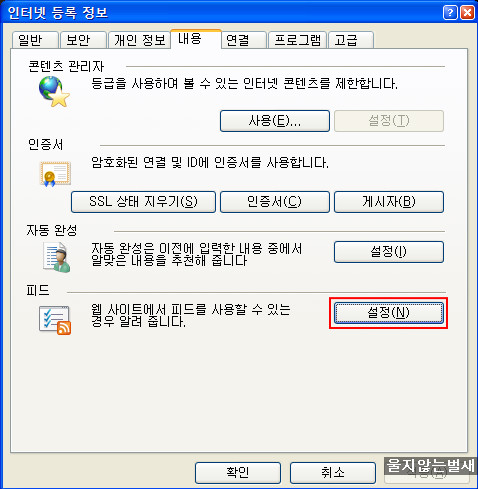Open the 프로그램 tab
Image resolution: width=478 pixels, height=489 pixels.
(297, 40)
